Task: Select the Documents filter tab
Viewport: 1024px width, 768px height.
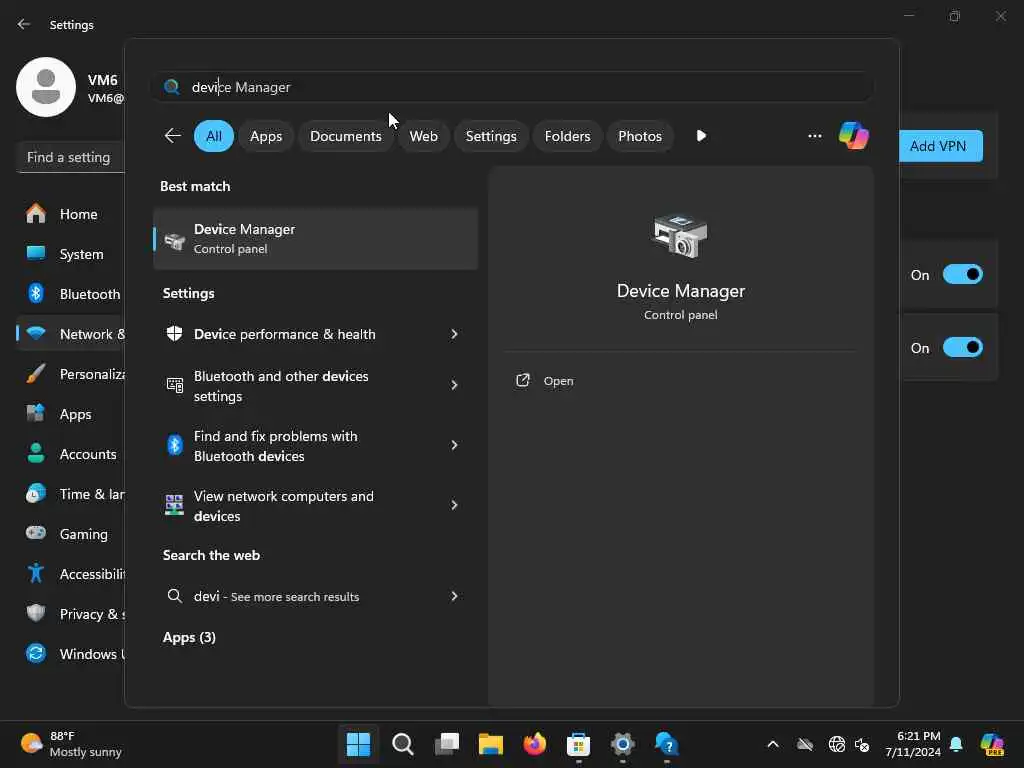Action: point(345,136)
